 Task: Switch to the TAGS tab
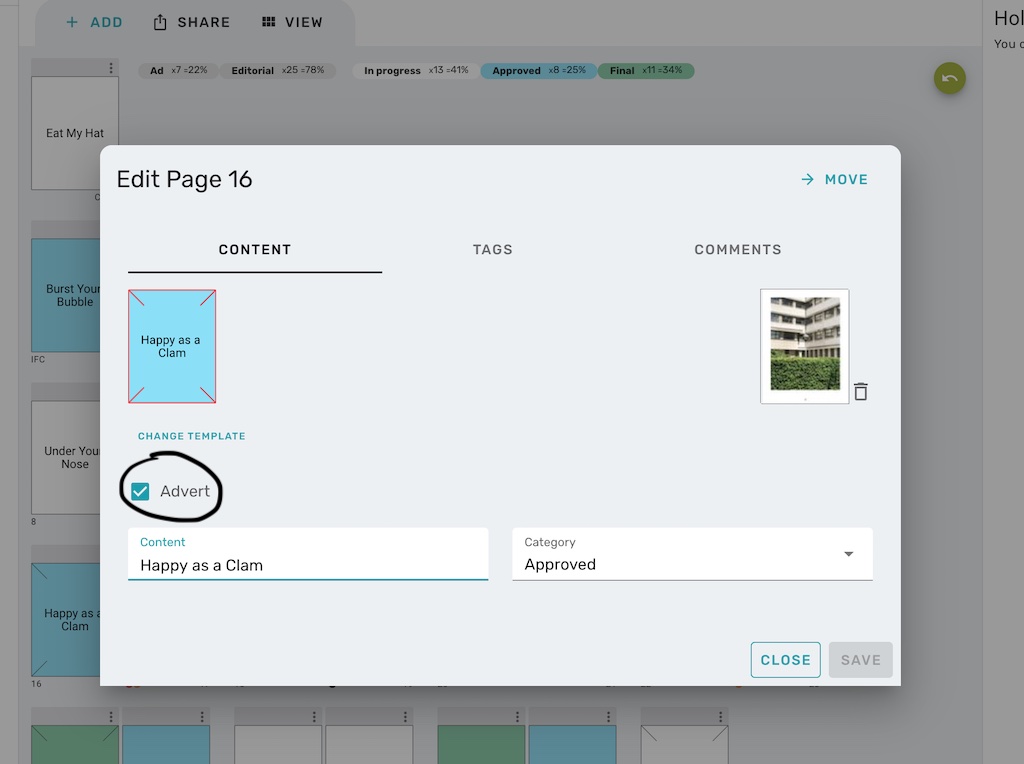[x=492, y=249]
